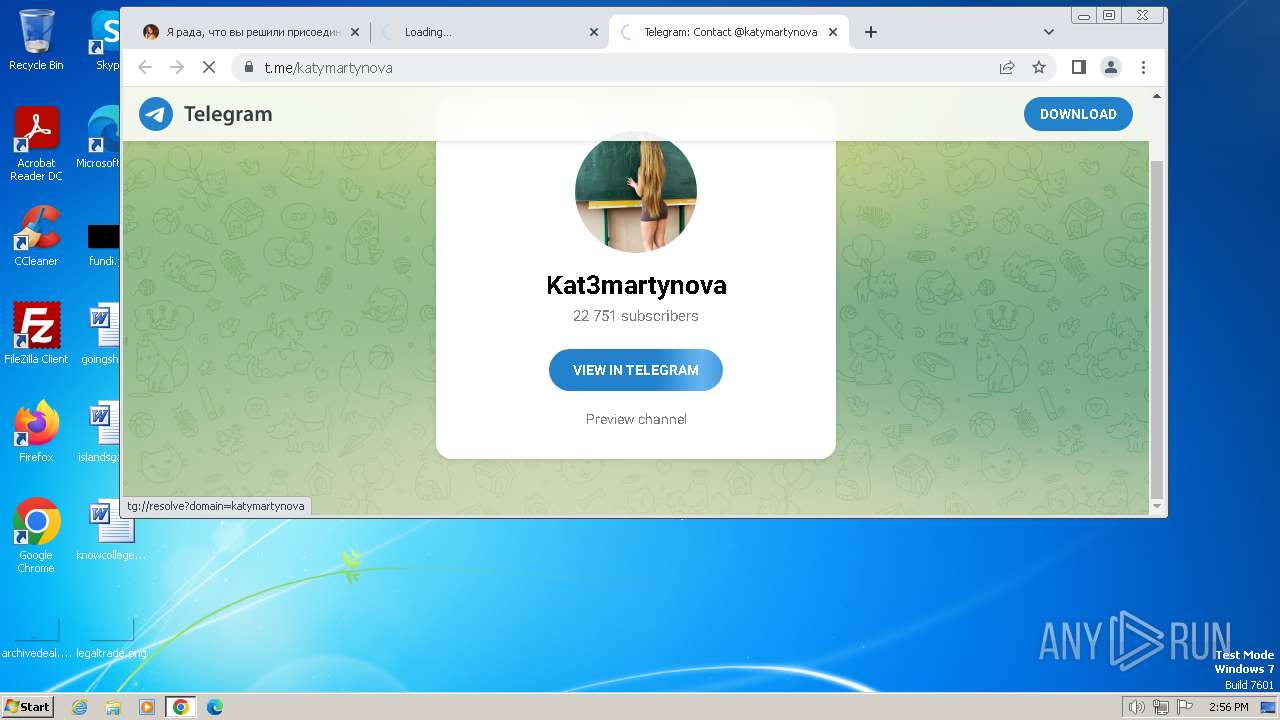Open FileZilla Client desktop icon
This screenshot has height=720, width=1280.
coord(36,333)
